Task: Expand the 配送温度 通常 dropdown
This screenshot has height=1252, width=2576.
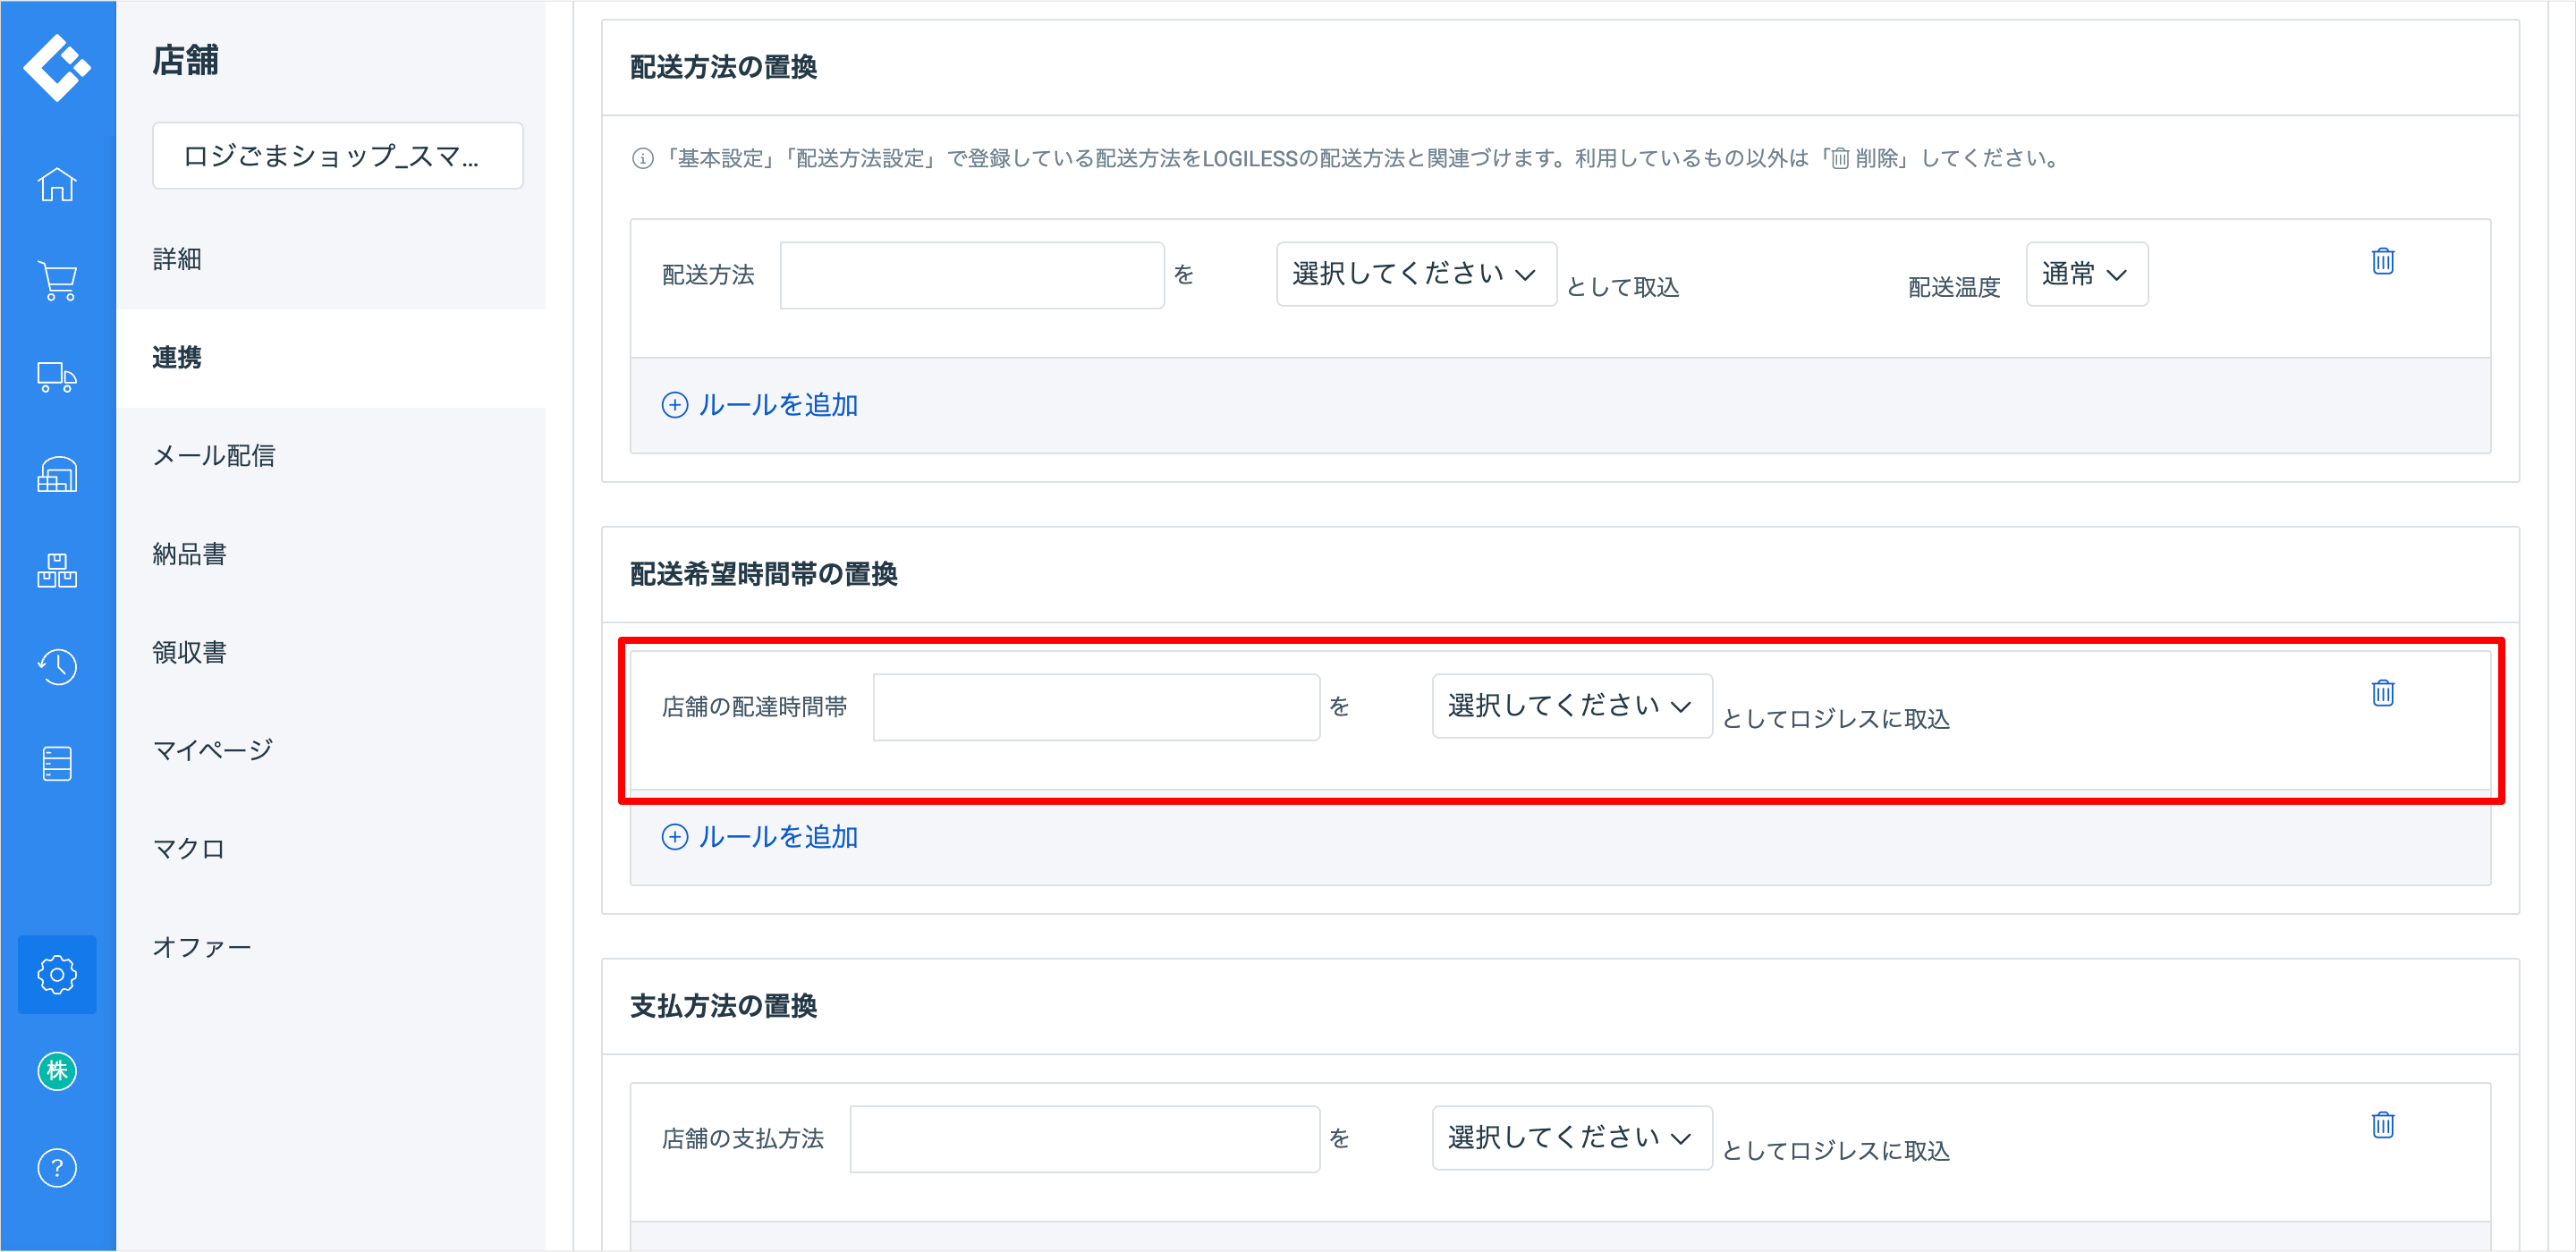Action: click(2086, 274)
